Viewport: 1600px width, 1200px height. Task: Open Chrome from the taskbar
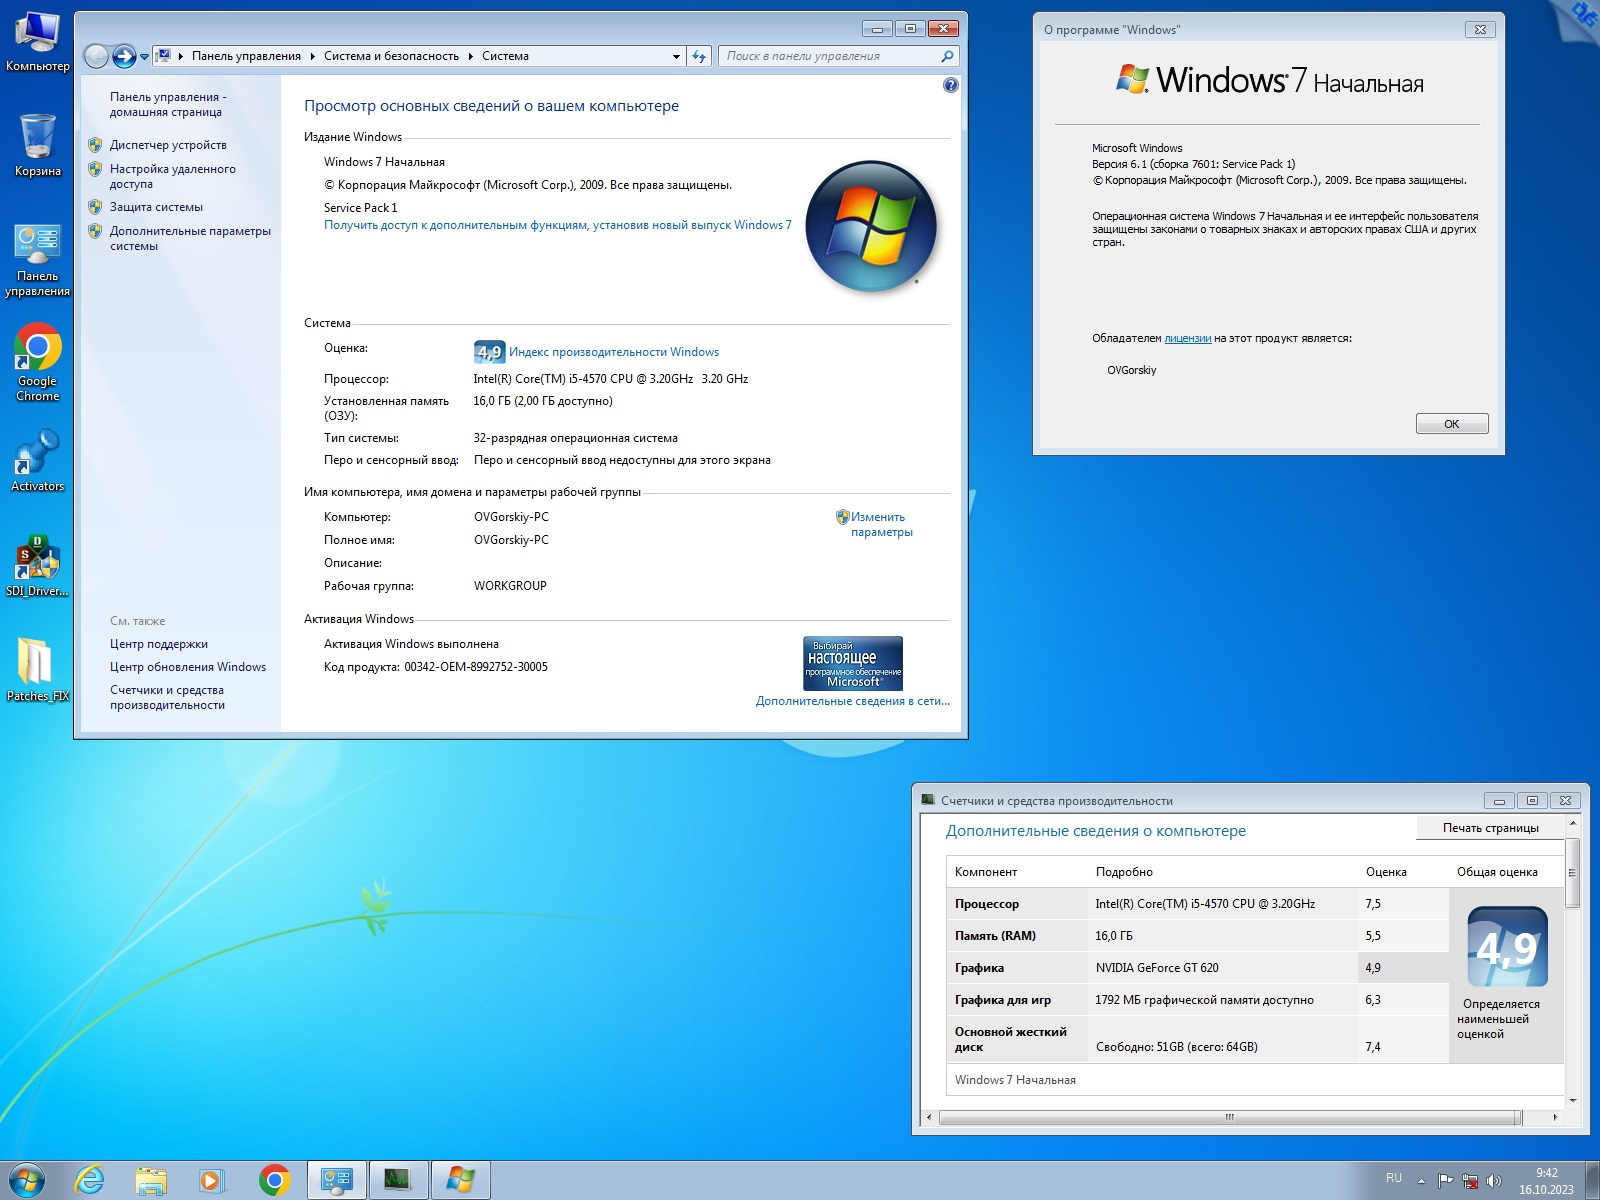(x=274, y=1180)
